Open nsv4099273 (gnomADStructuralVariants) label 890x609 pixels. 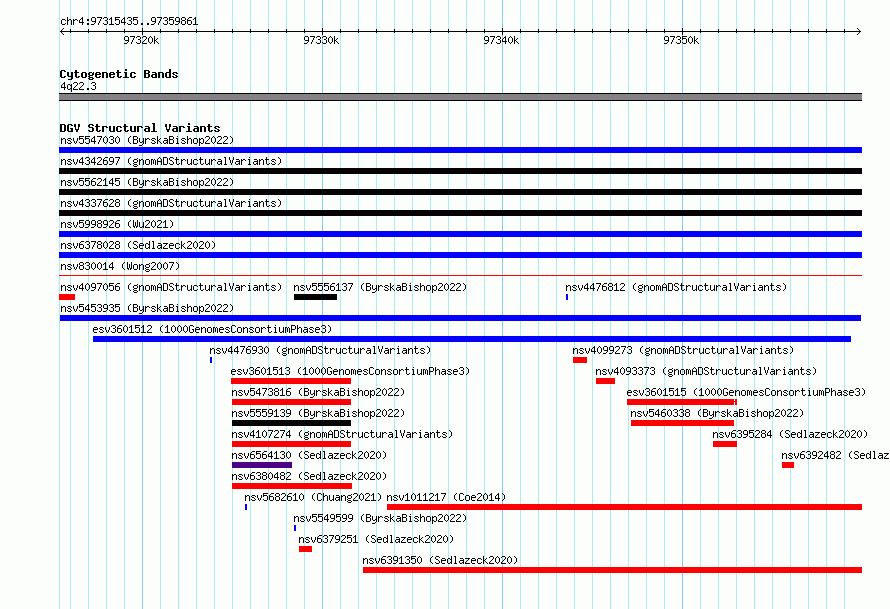(x=683, y=350)
